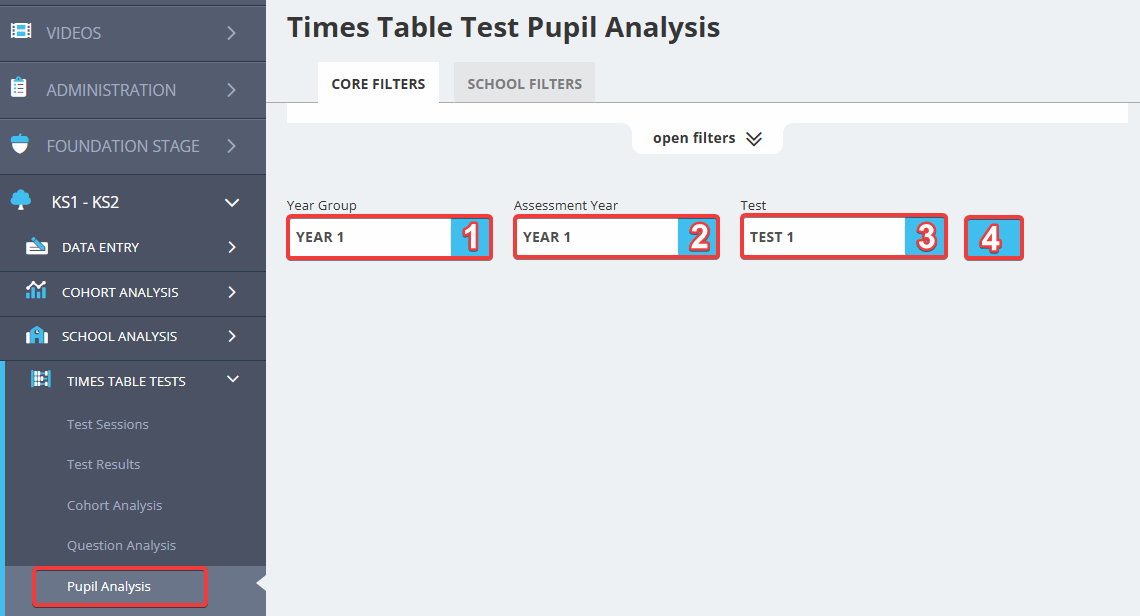Collapse the KS1 - KS2 section
Viewport: 1140px width, 616px height.
[232, 201]
